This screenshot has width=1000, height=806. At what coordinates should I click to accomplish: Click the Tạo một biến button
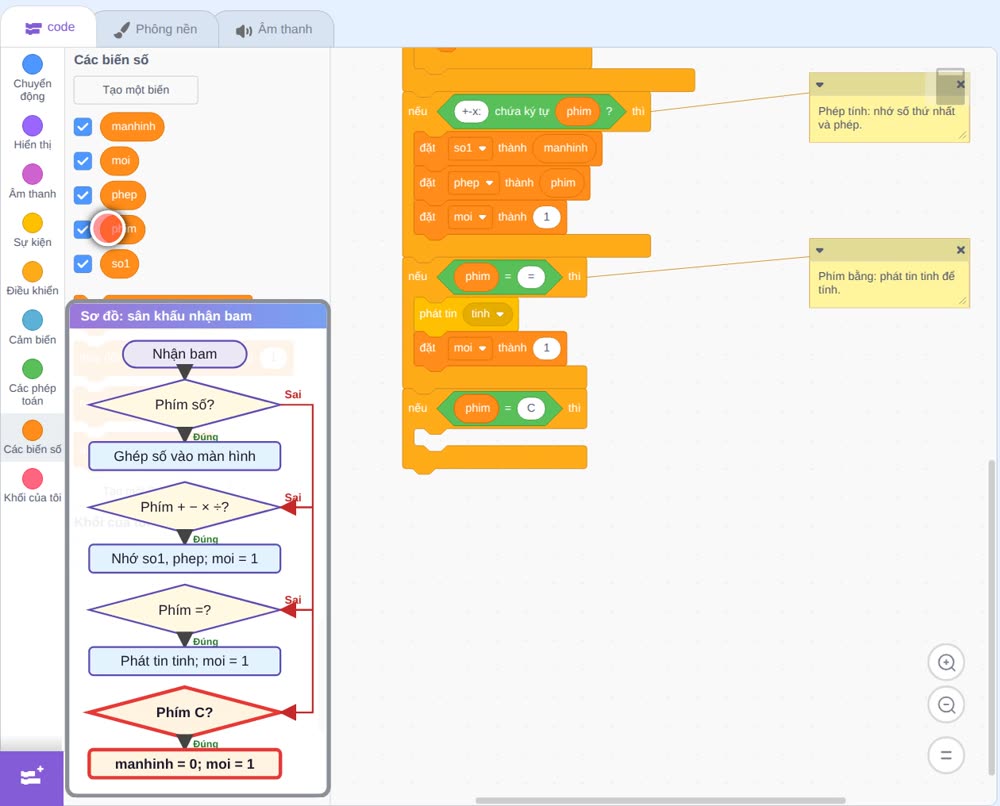pyautogui.click(x=136, y=90)
